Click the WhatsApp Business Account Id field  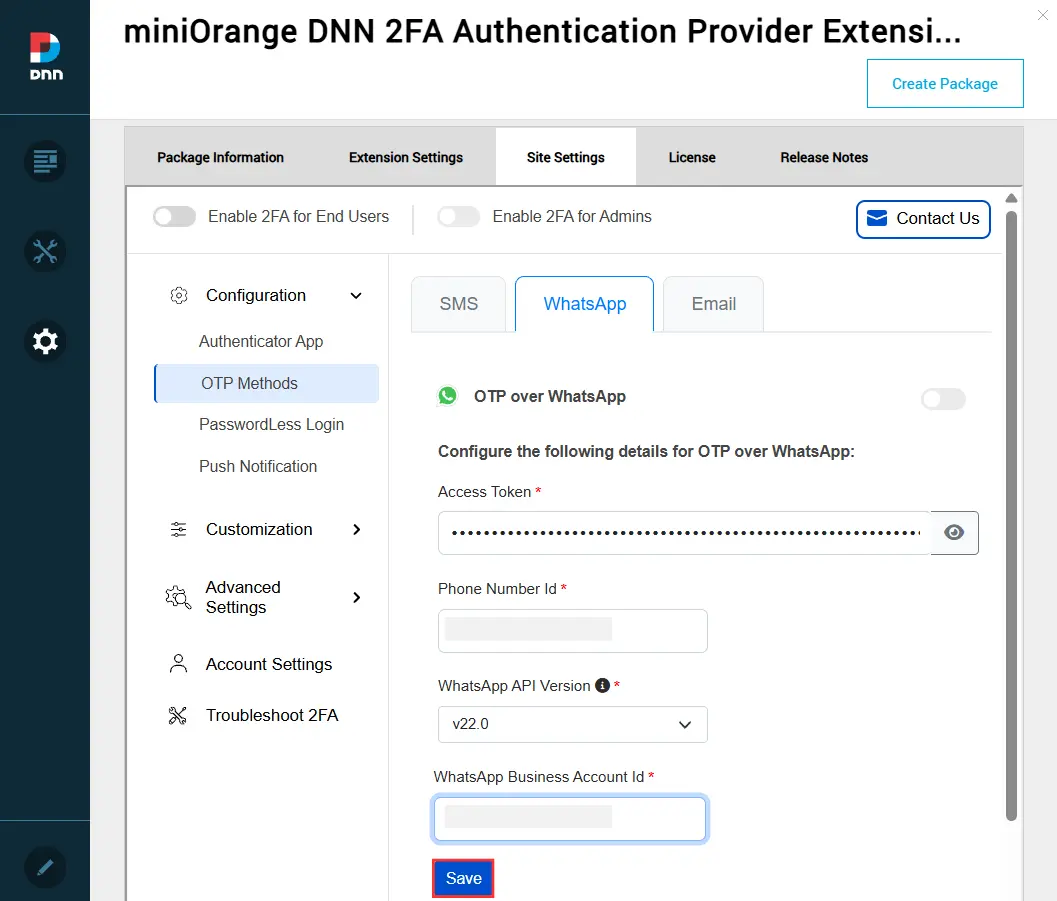click(x=570, y=819)
